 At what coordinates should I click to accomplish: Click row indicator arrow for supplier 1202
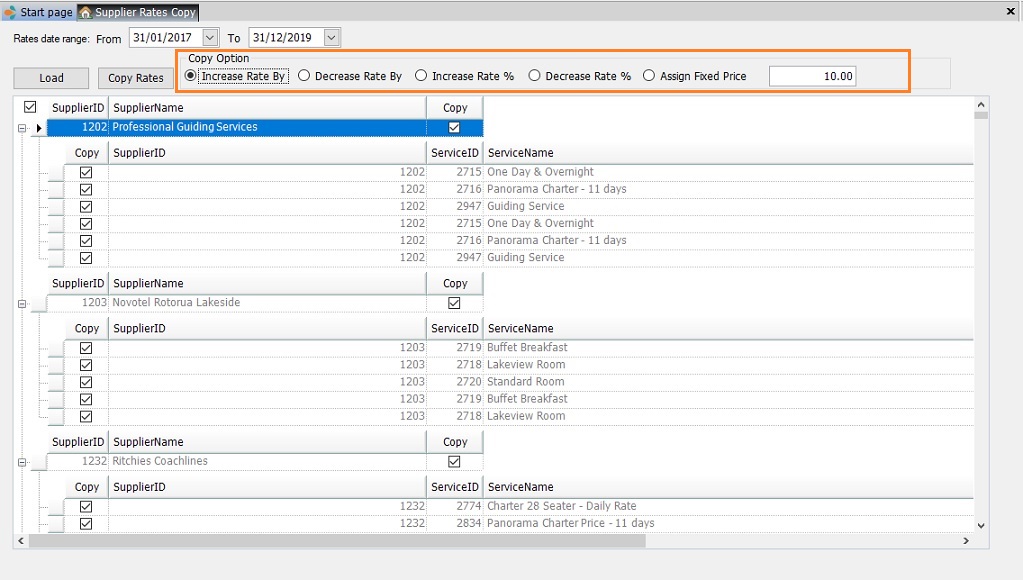pos(39,128)
